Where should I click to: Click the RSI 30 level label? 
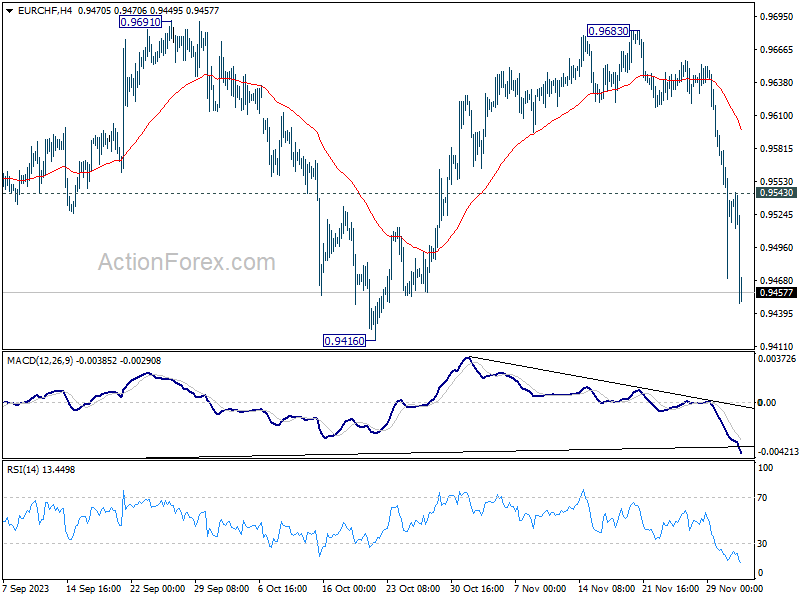[x=762, y=544]
